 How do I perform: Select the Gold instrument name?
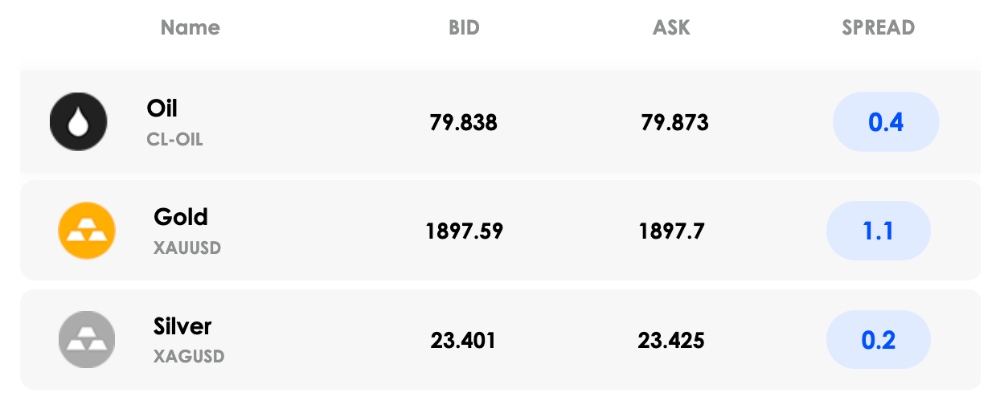pos(180,217)
